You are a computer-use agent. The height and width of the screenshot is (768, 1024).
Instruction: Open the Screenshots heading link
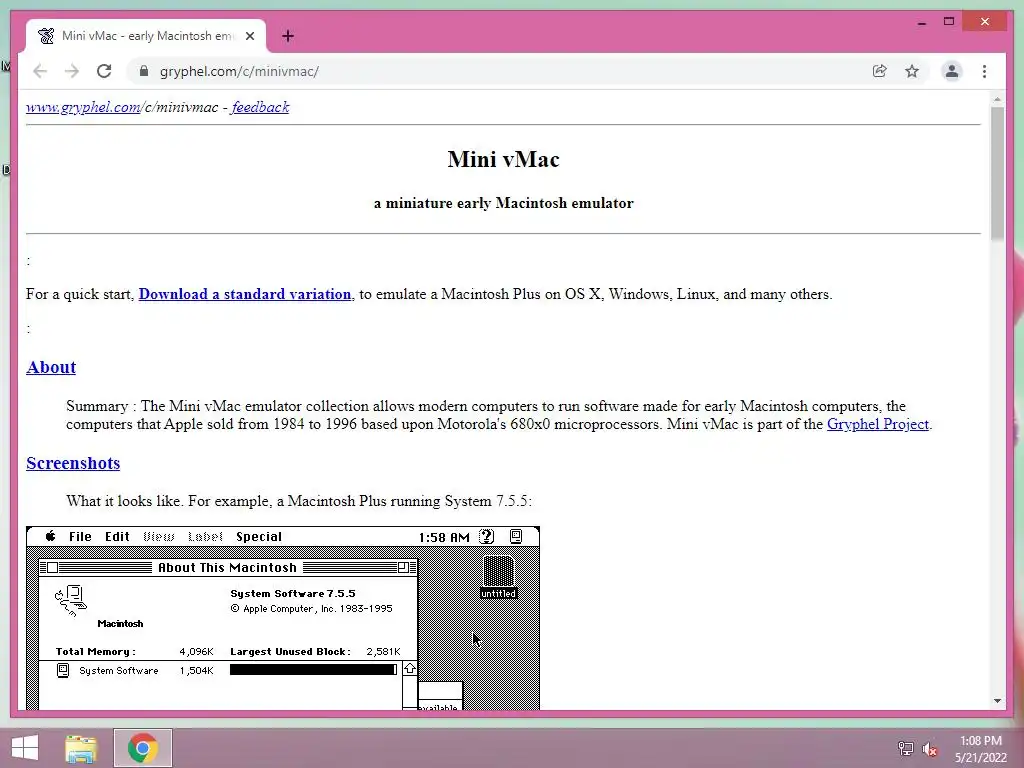coord(73,463)
